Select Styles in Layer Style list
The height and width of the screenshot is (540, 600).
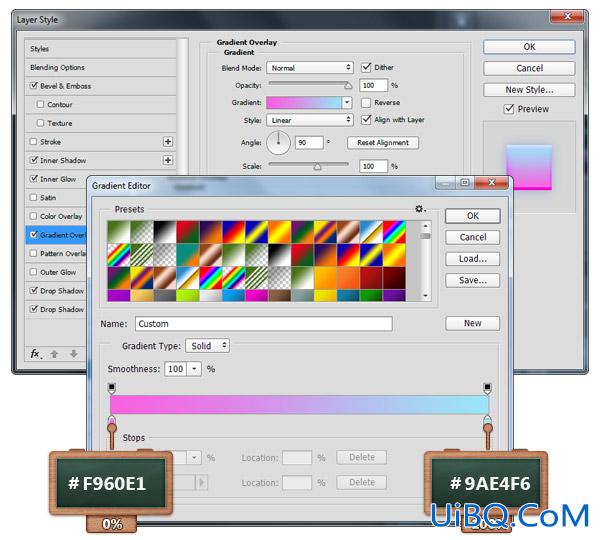click(100, 49)
